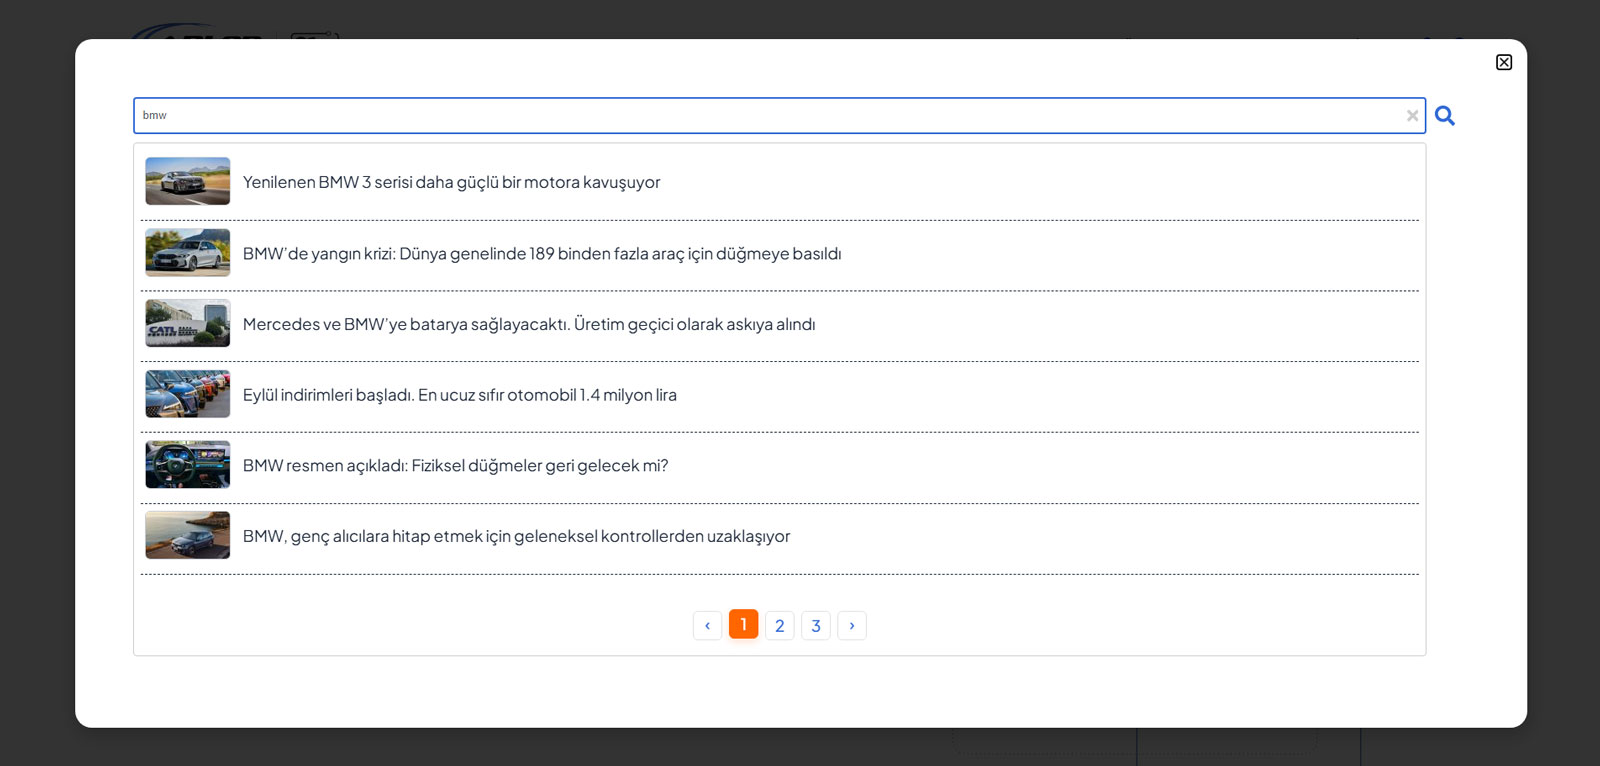The height and width of the screenshot is (766, 1600).
Task: Open BMW genç alıcılara hitap article
Action: [x=516, y=536]
